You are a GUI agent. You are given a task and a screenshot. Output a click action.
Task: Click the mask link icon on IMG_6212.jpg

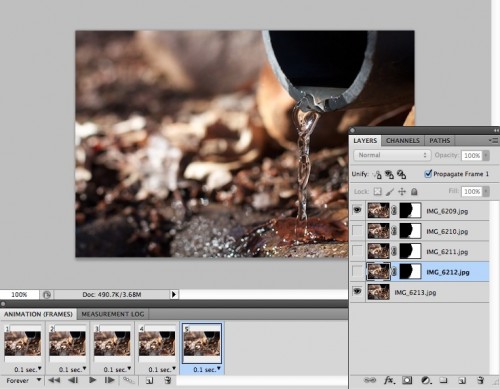[x=394, y=272]
